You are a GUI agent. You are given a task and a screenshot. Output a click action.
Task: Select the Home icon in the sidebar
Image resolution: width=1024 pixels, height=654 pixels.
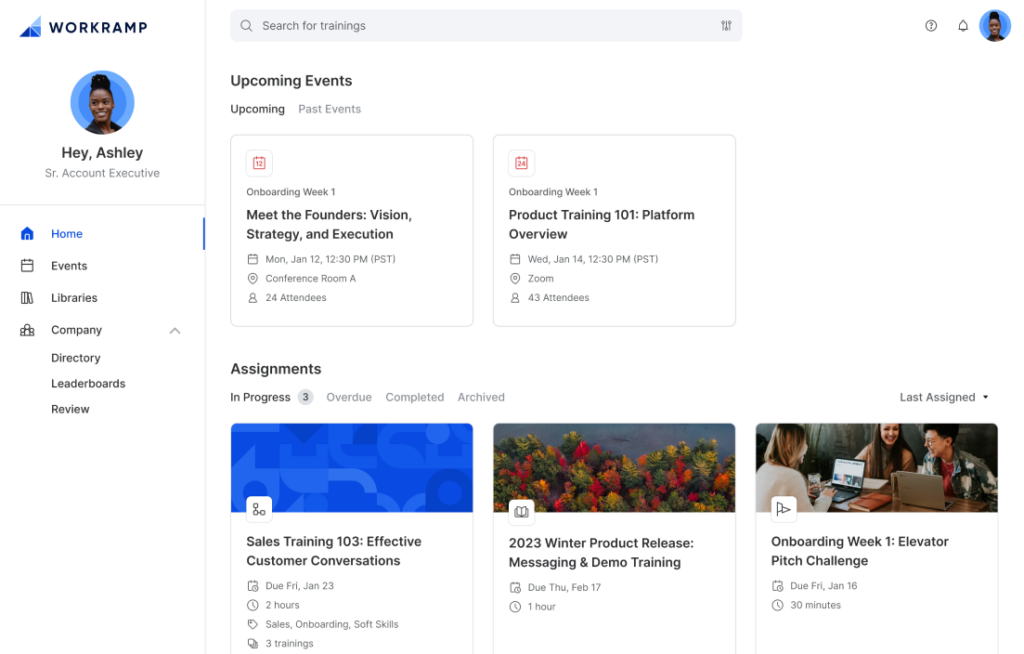point(27,233)
